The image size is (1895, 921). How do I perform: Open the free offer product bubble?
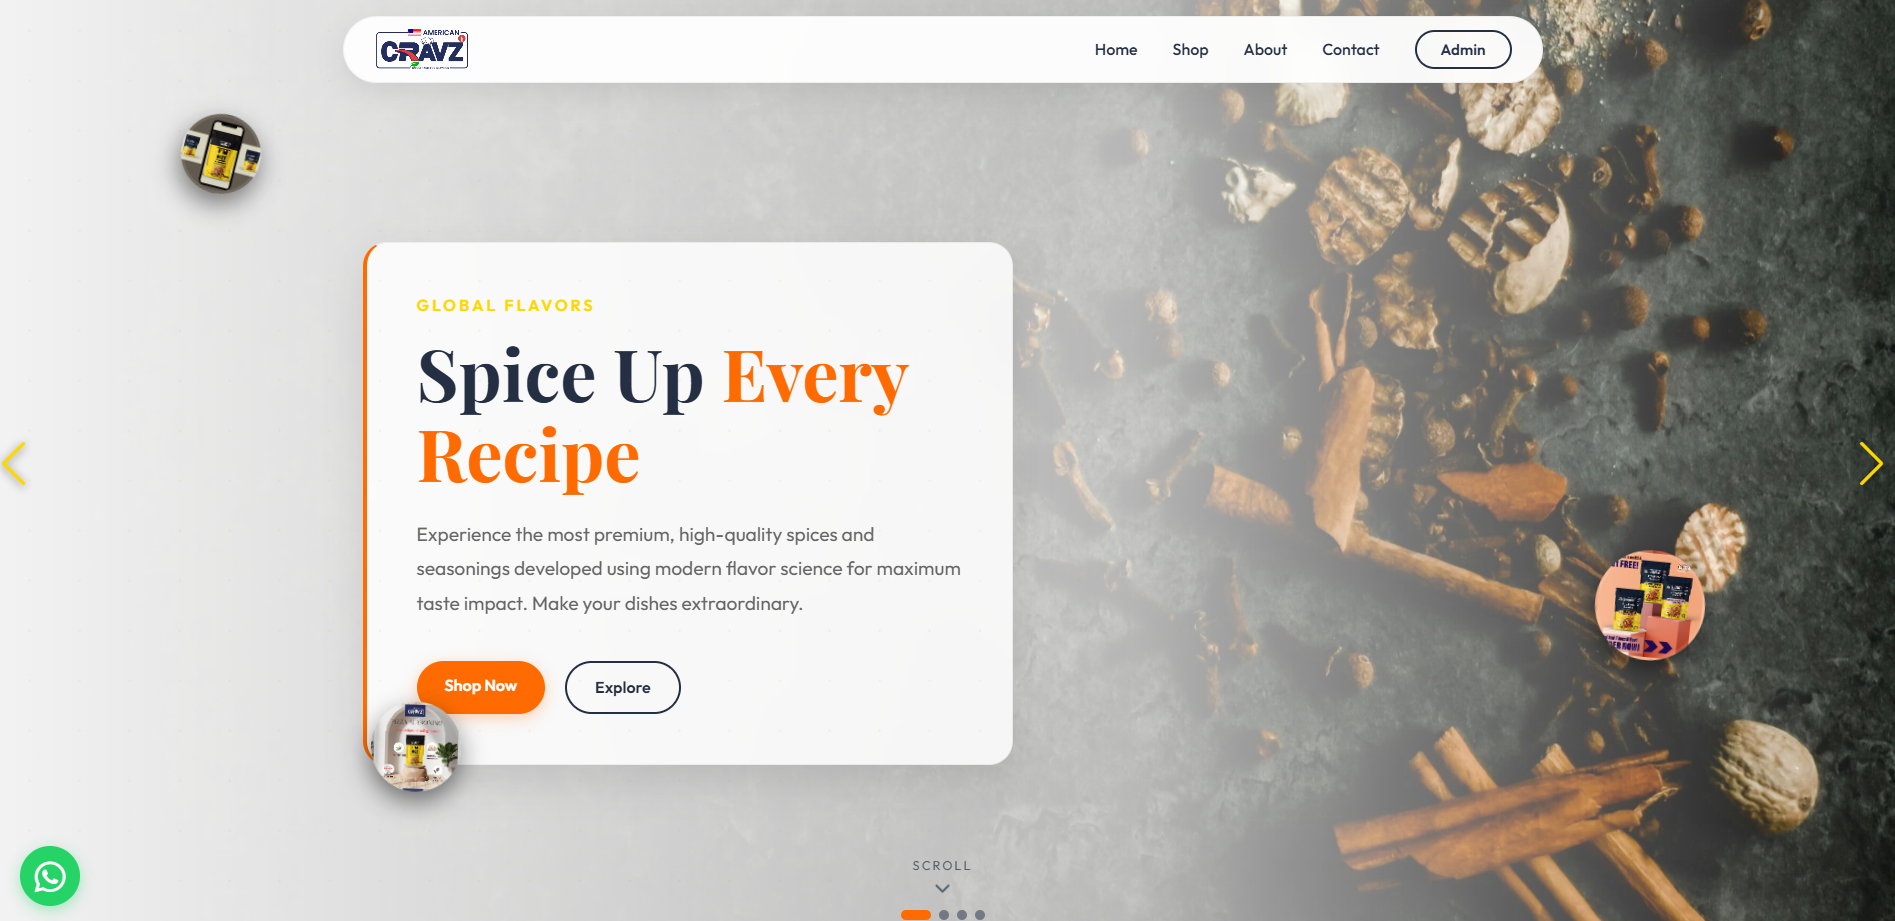[1650, 605]
